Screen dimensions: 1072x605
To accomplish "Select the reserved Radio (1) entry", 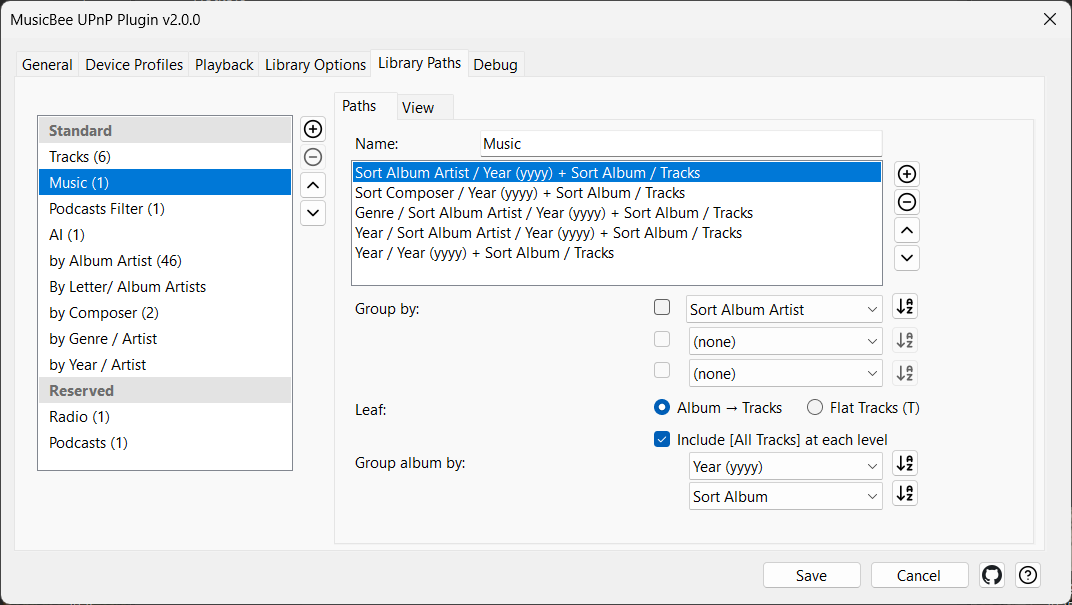I will point(165,416).
